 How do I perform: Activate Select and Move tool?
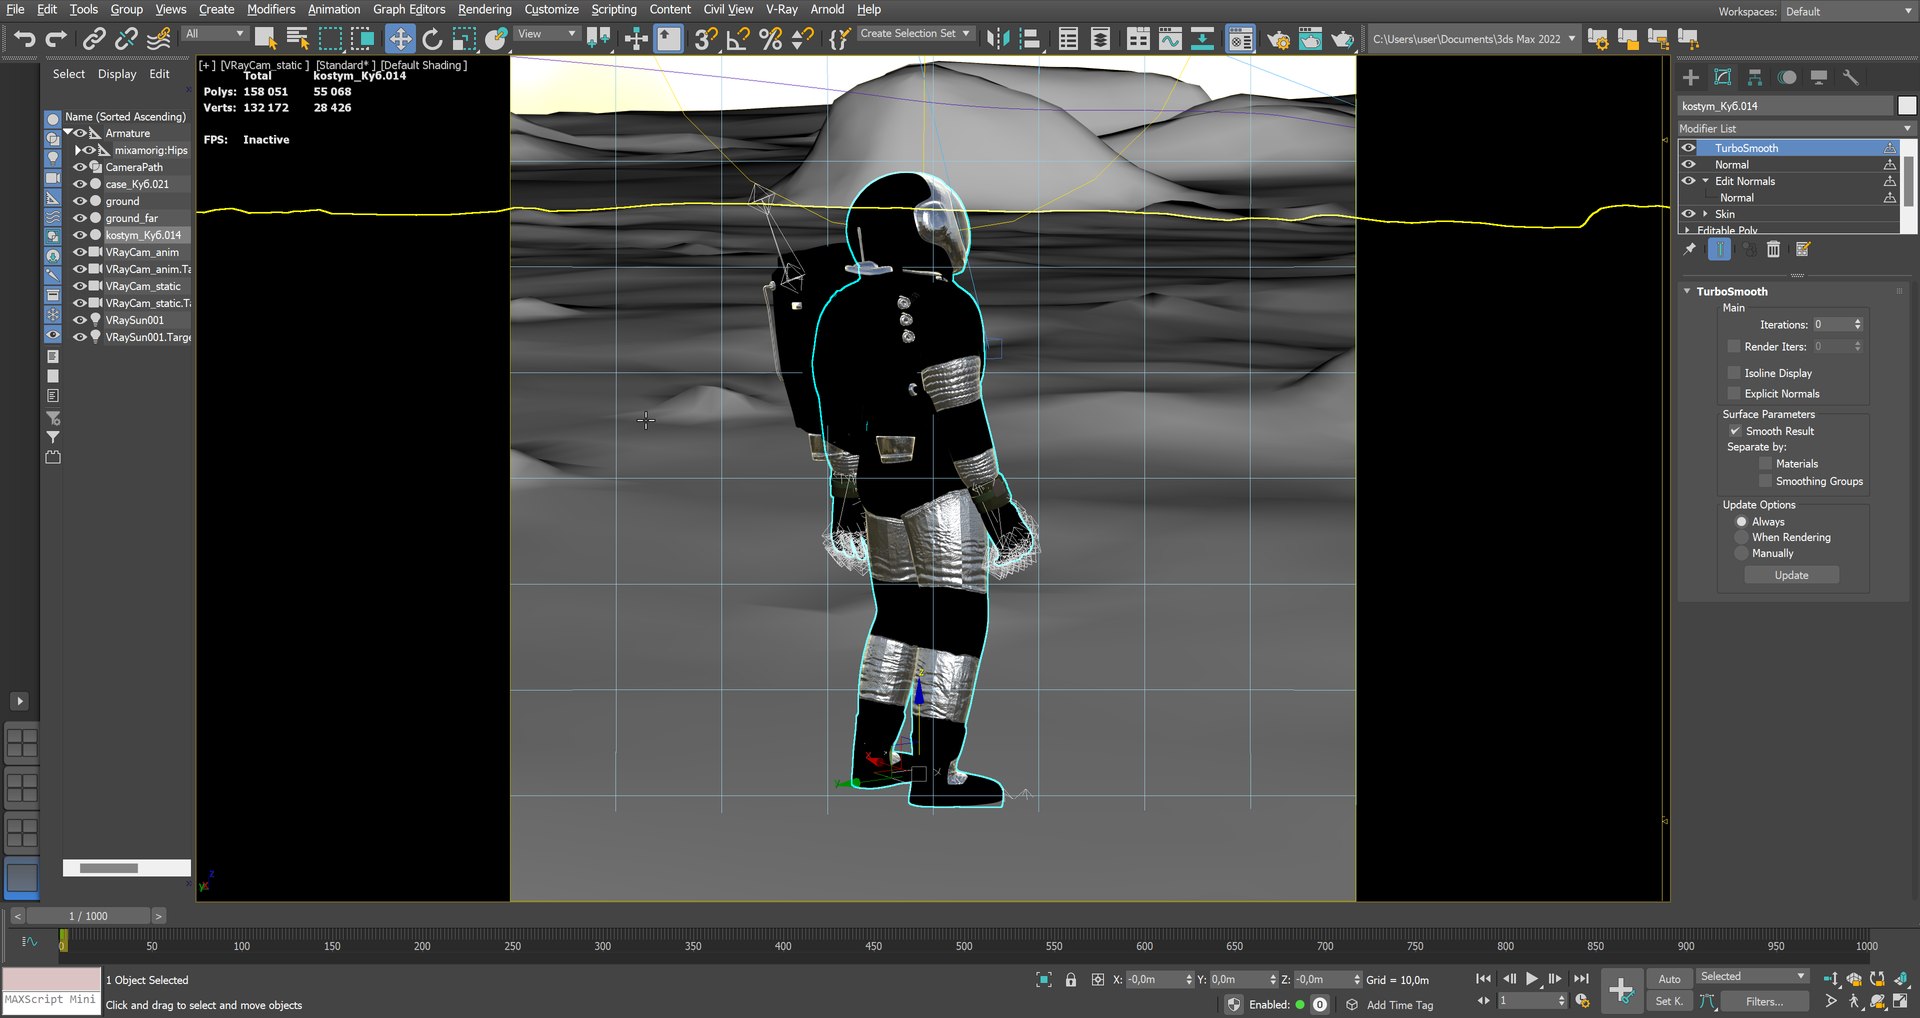click(x=400, y=39)
